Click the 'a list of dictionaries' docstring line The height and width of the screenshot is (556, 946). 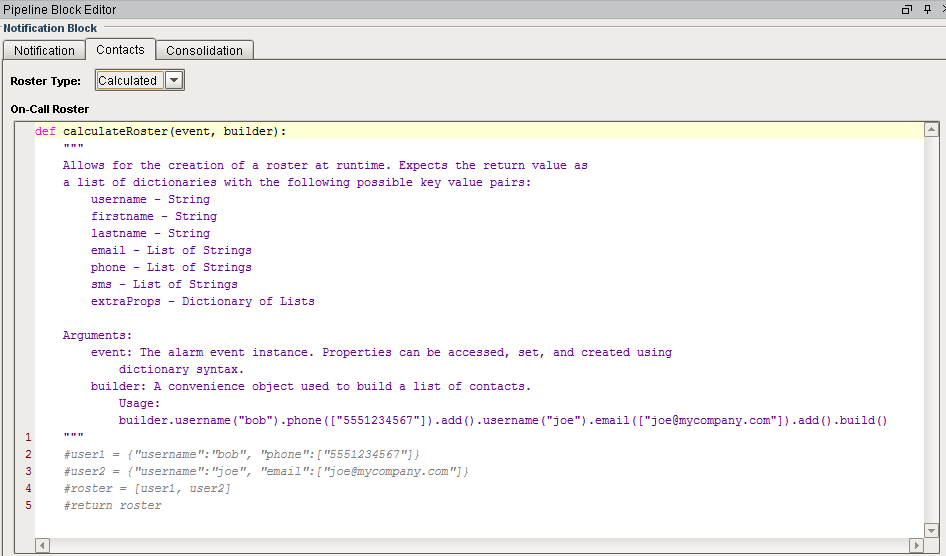pos(297,182)
